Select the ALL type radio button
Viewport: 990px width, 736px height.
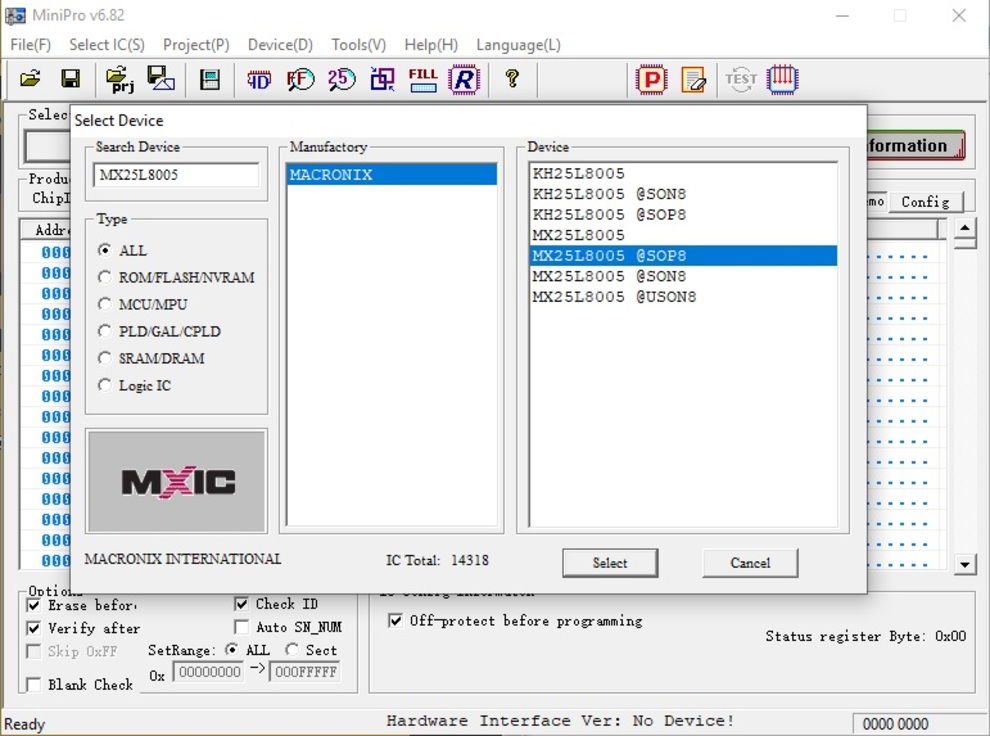pyautogui.click(x=105, y=250)
